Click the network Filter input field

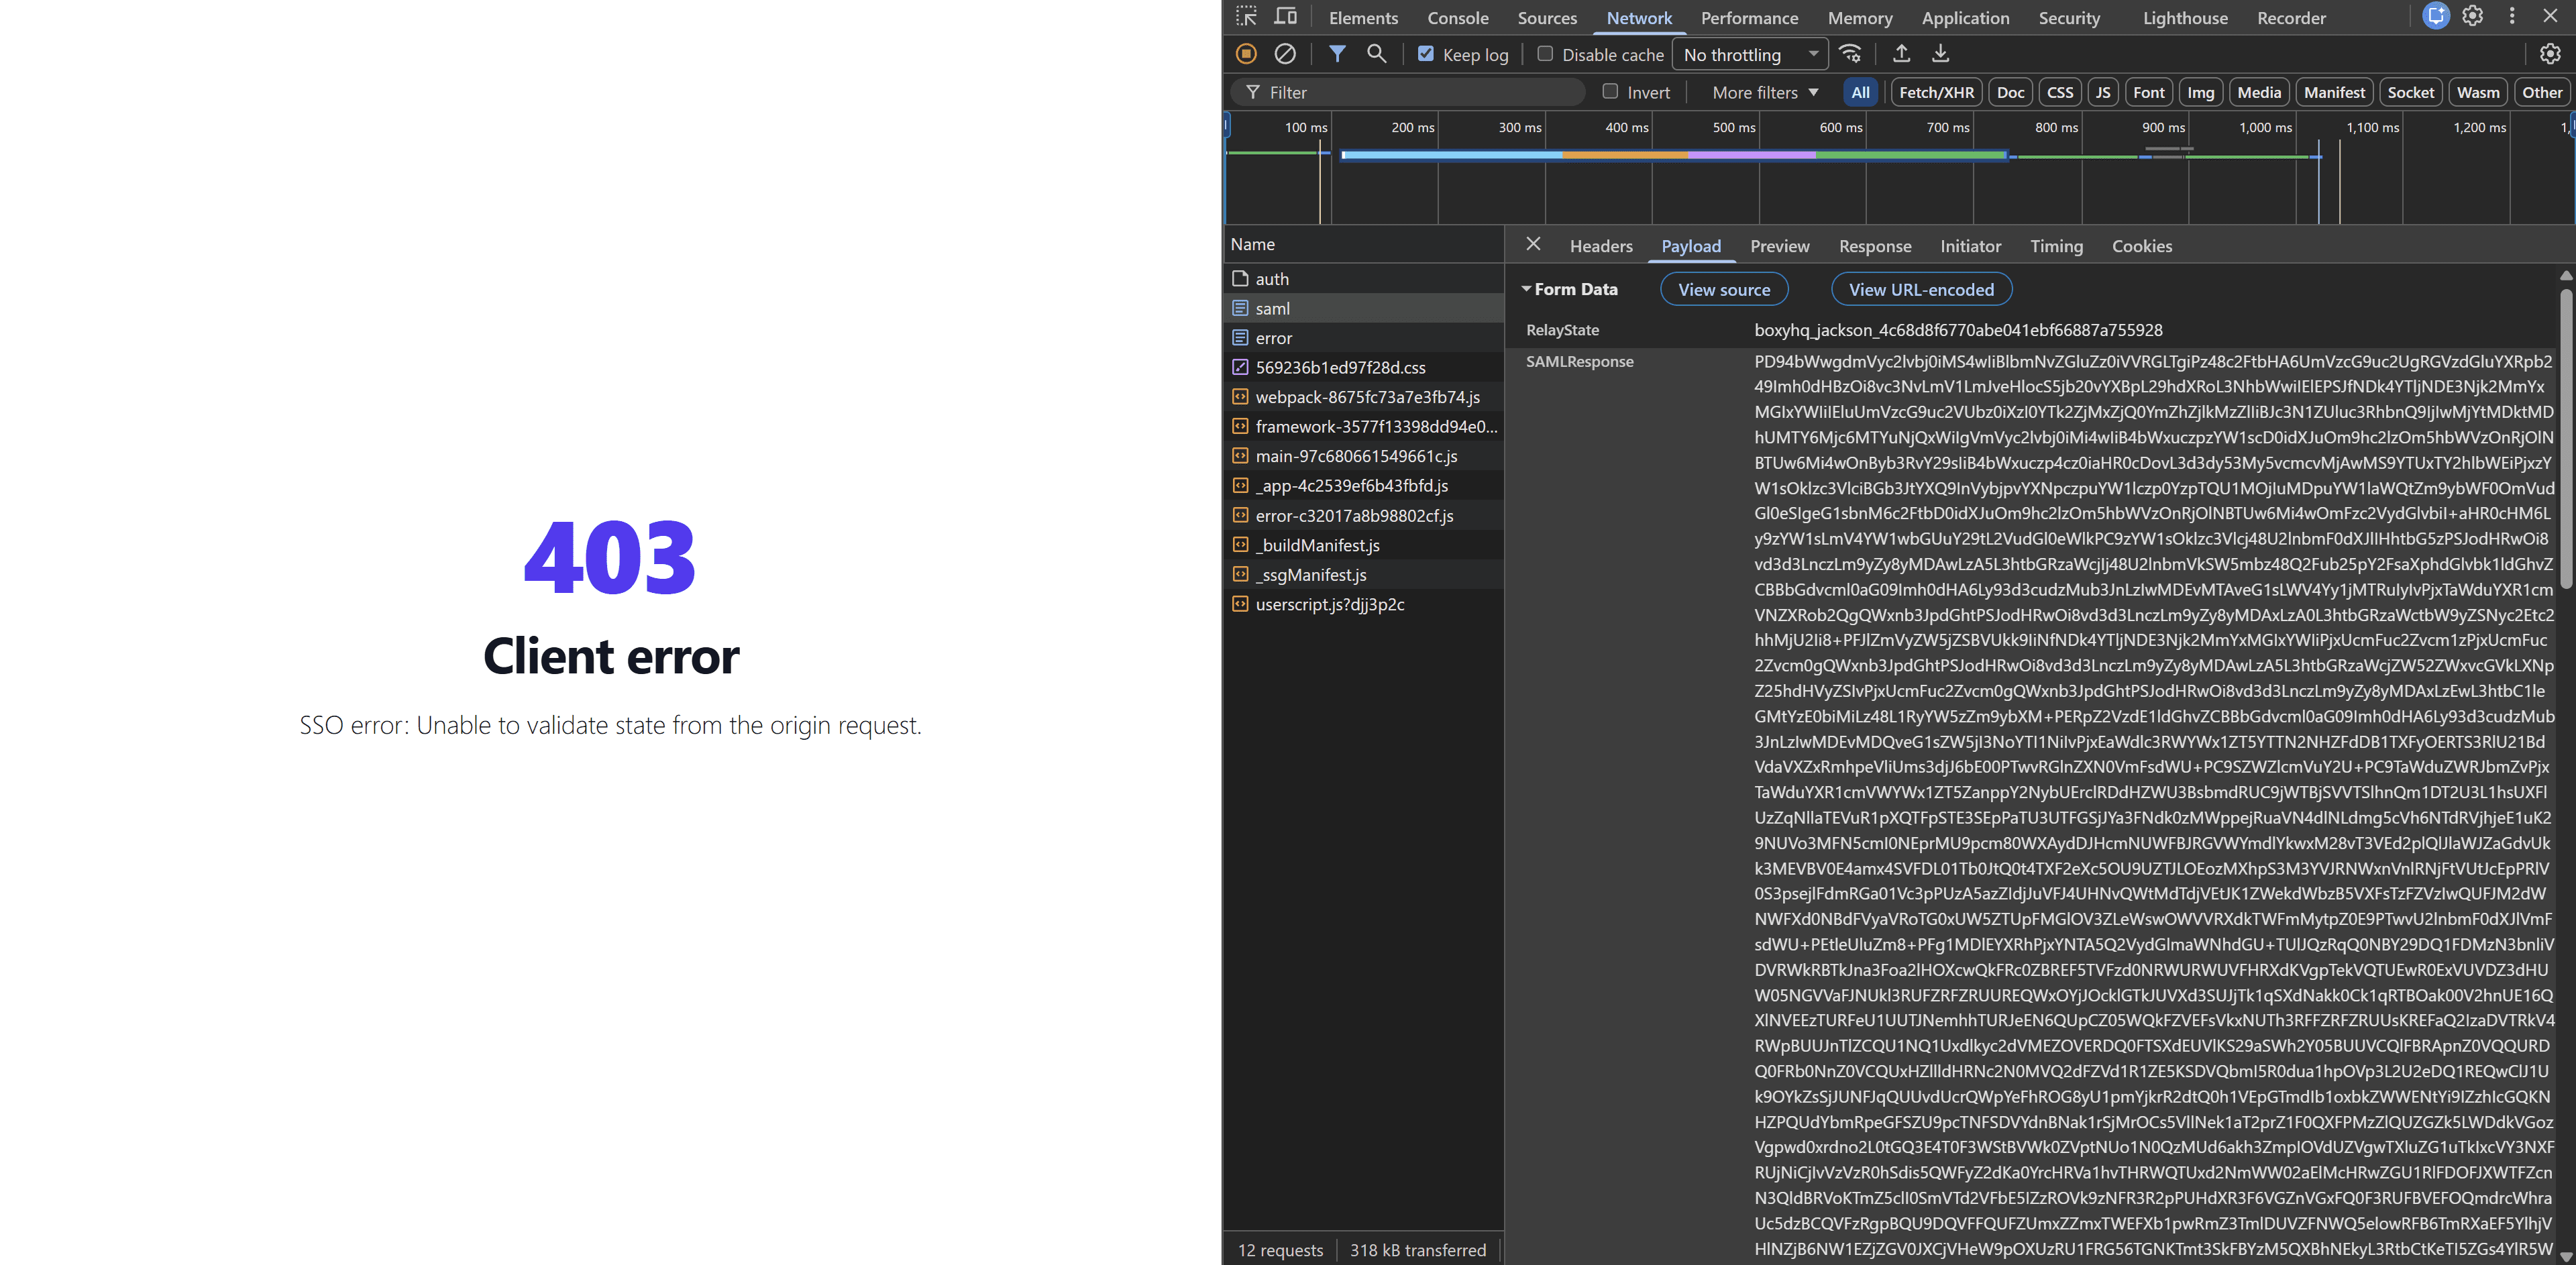[1408, 92]
